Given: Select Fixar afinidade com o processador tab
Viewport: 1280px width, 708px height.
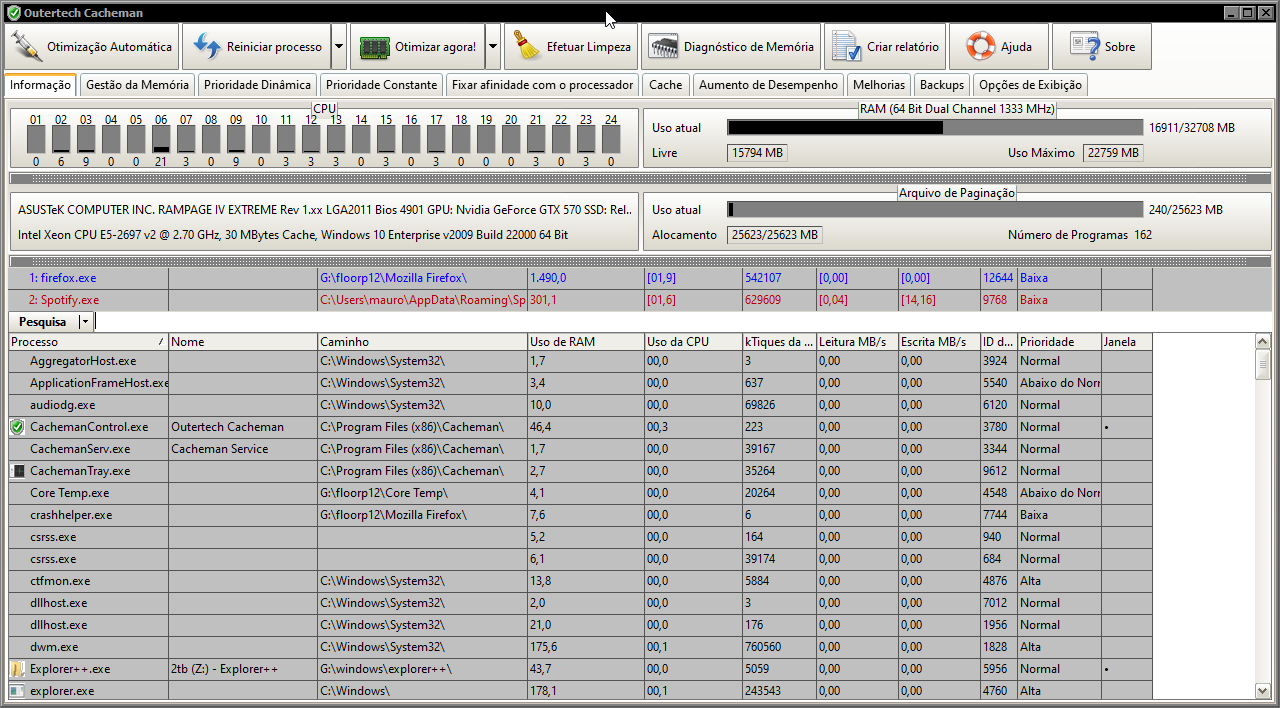Looking at the screenshot, I should (542, 85).
